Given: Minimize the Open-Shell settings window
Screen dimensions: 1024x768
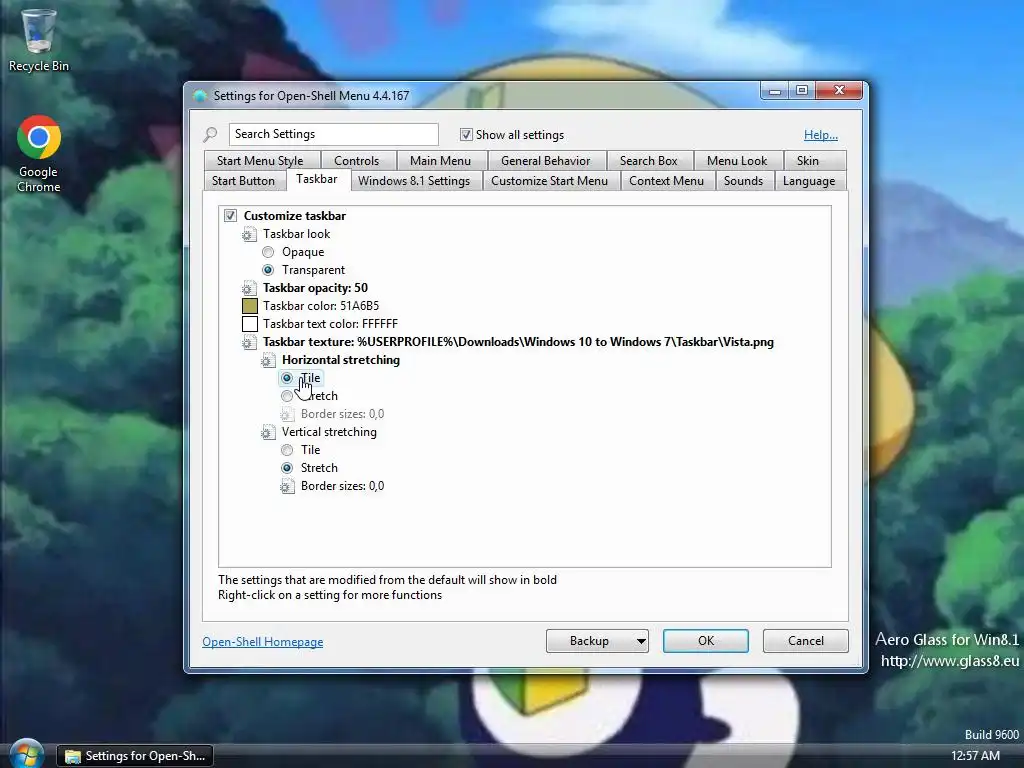Looking at the screenshot, I should 775,91.
